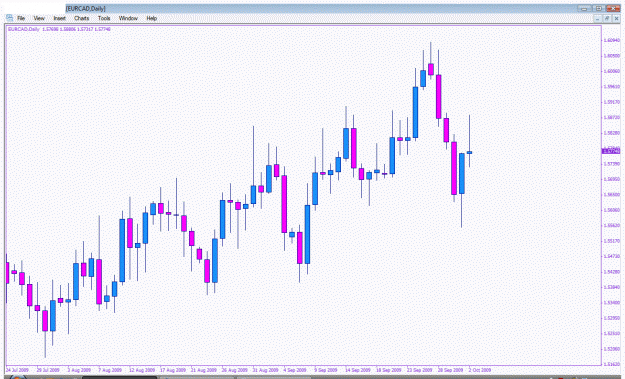Image resolution: width=625 pixels, height=379 pixels.
Task: Click the last small blue candle on the right
Action: point(470,152)
